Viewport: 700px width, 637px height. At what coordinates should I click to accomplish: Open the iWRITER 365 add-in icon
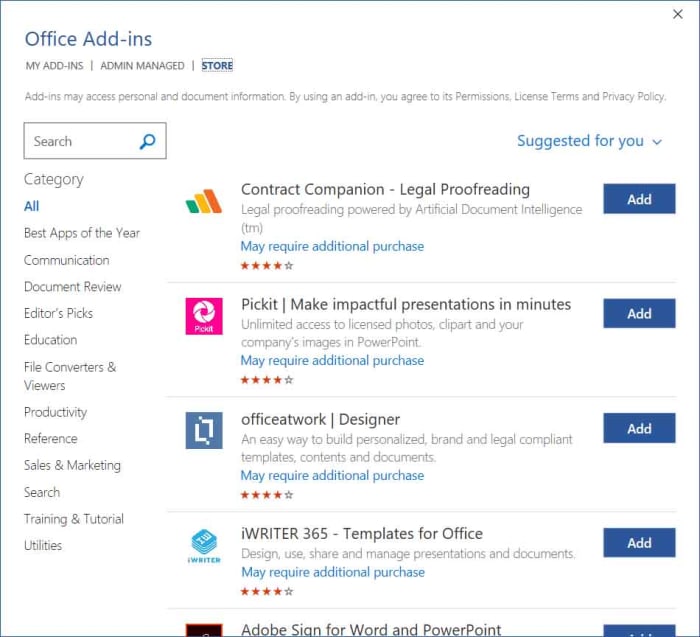click(x=204, y=545)
